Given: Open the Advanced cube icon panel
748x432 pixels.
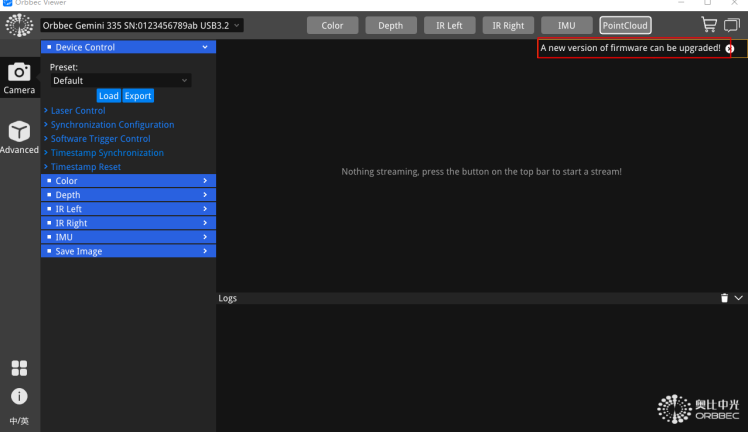Looking at the screenshot, I should click(19, 137).
